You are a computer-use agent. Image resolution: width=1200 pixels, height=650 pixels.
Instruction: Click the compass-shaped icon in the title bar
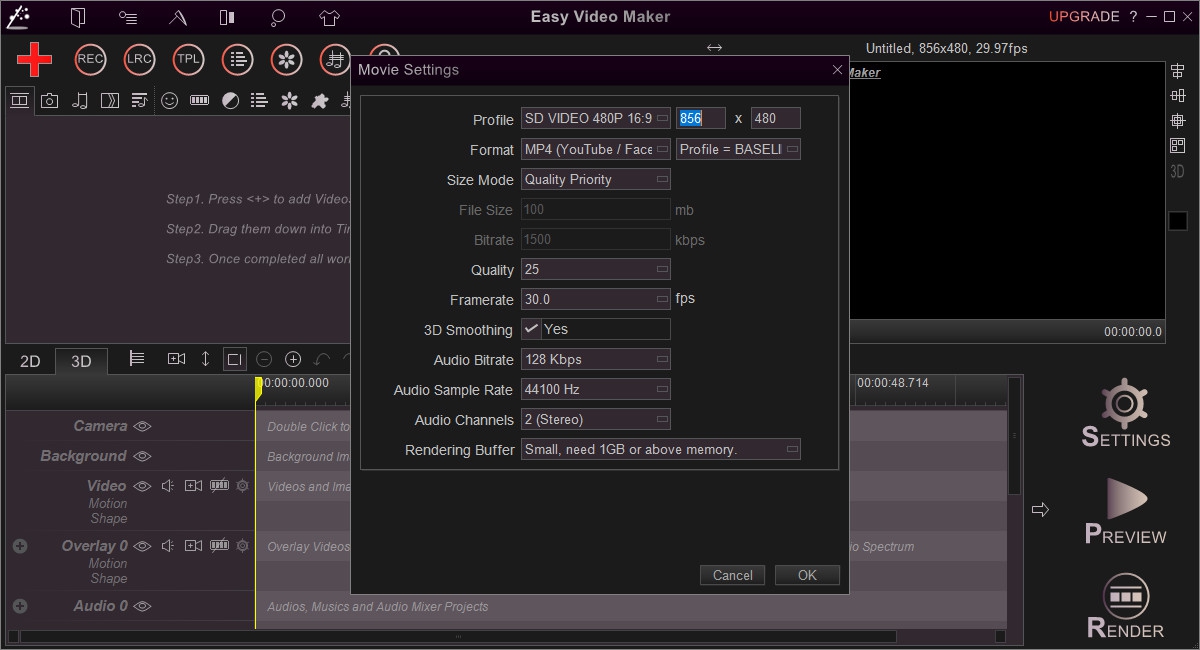point(178,17)
